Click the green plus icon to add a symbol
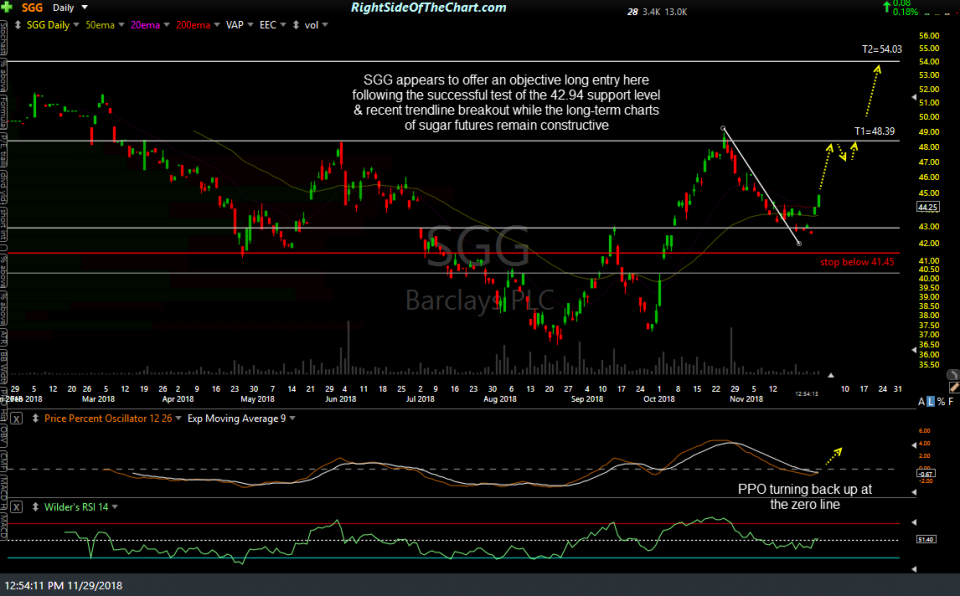Viewport: 960px width, 596px height. (x=6, y=7)
